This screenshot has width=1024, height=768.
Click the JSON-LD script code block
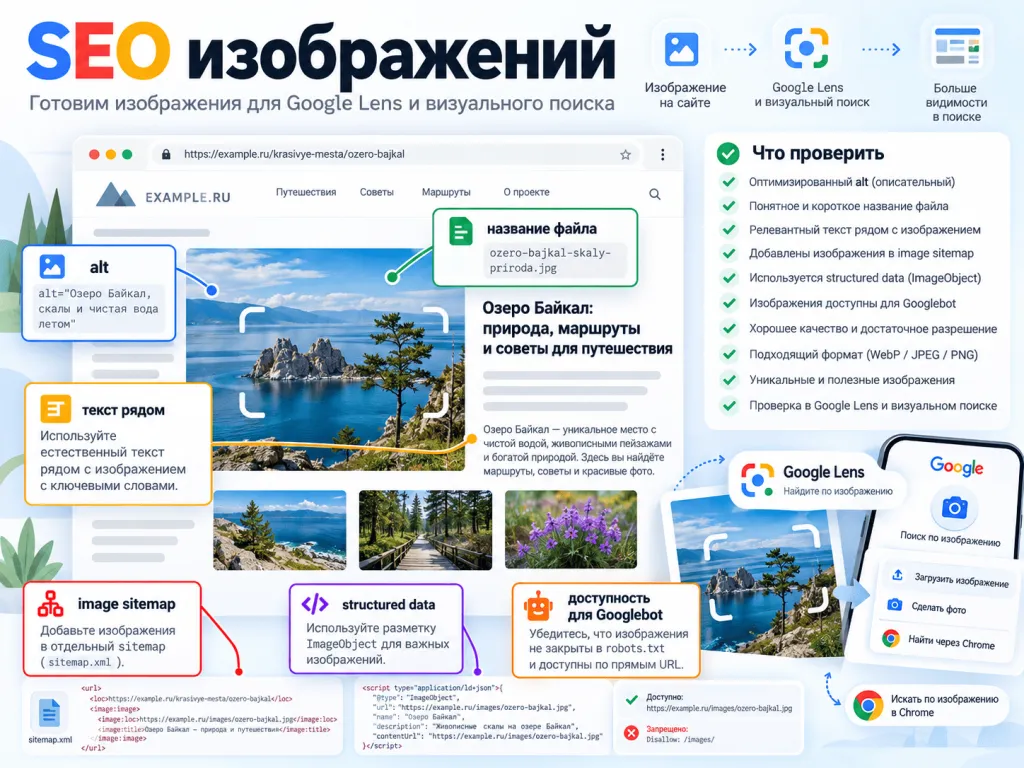coord(483,716)
